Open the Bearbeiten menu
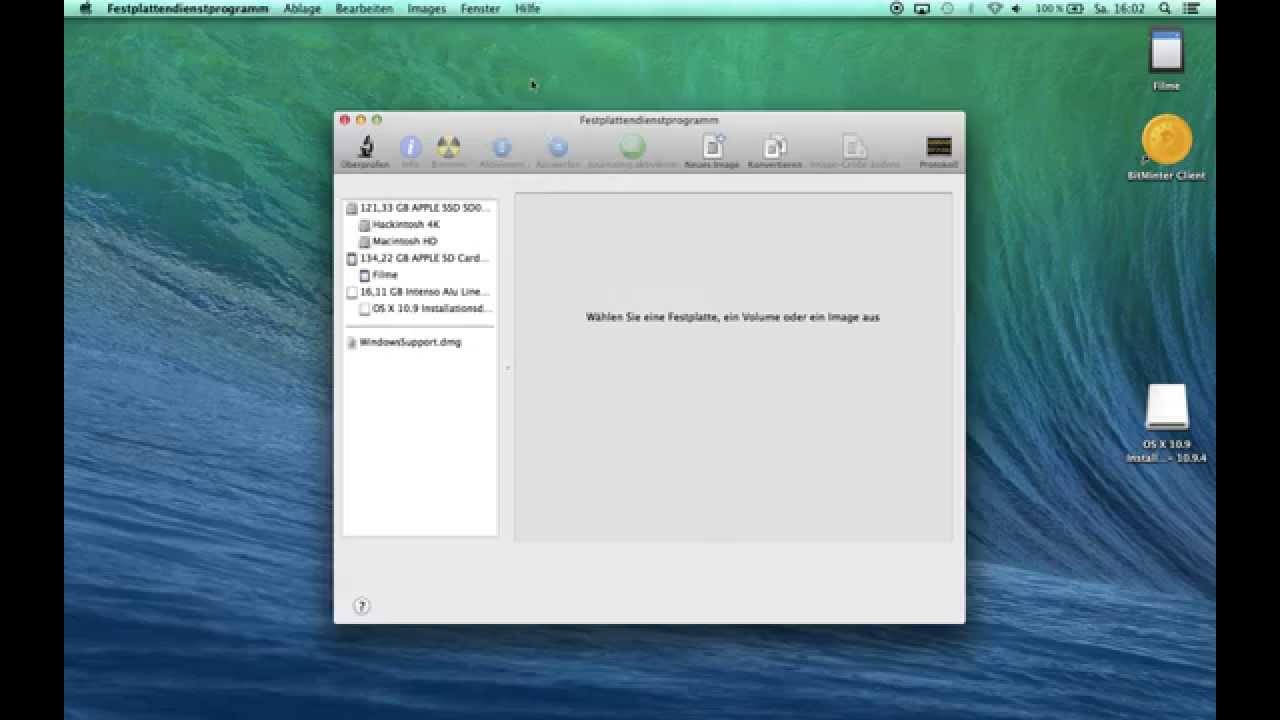 tap(364, 8)
